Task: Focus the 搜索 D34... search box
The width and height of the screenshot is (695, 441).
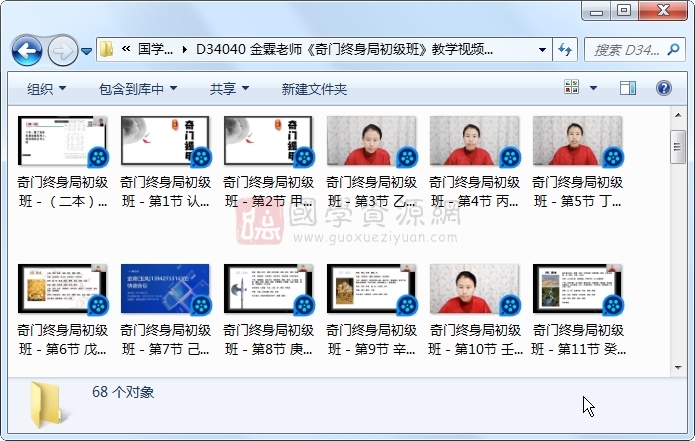Action: click(x=627, y=50)
